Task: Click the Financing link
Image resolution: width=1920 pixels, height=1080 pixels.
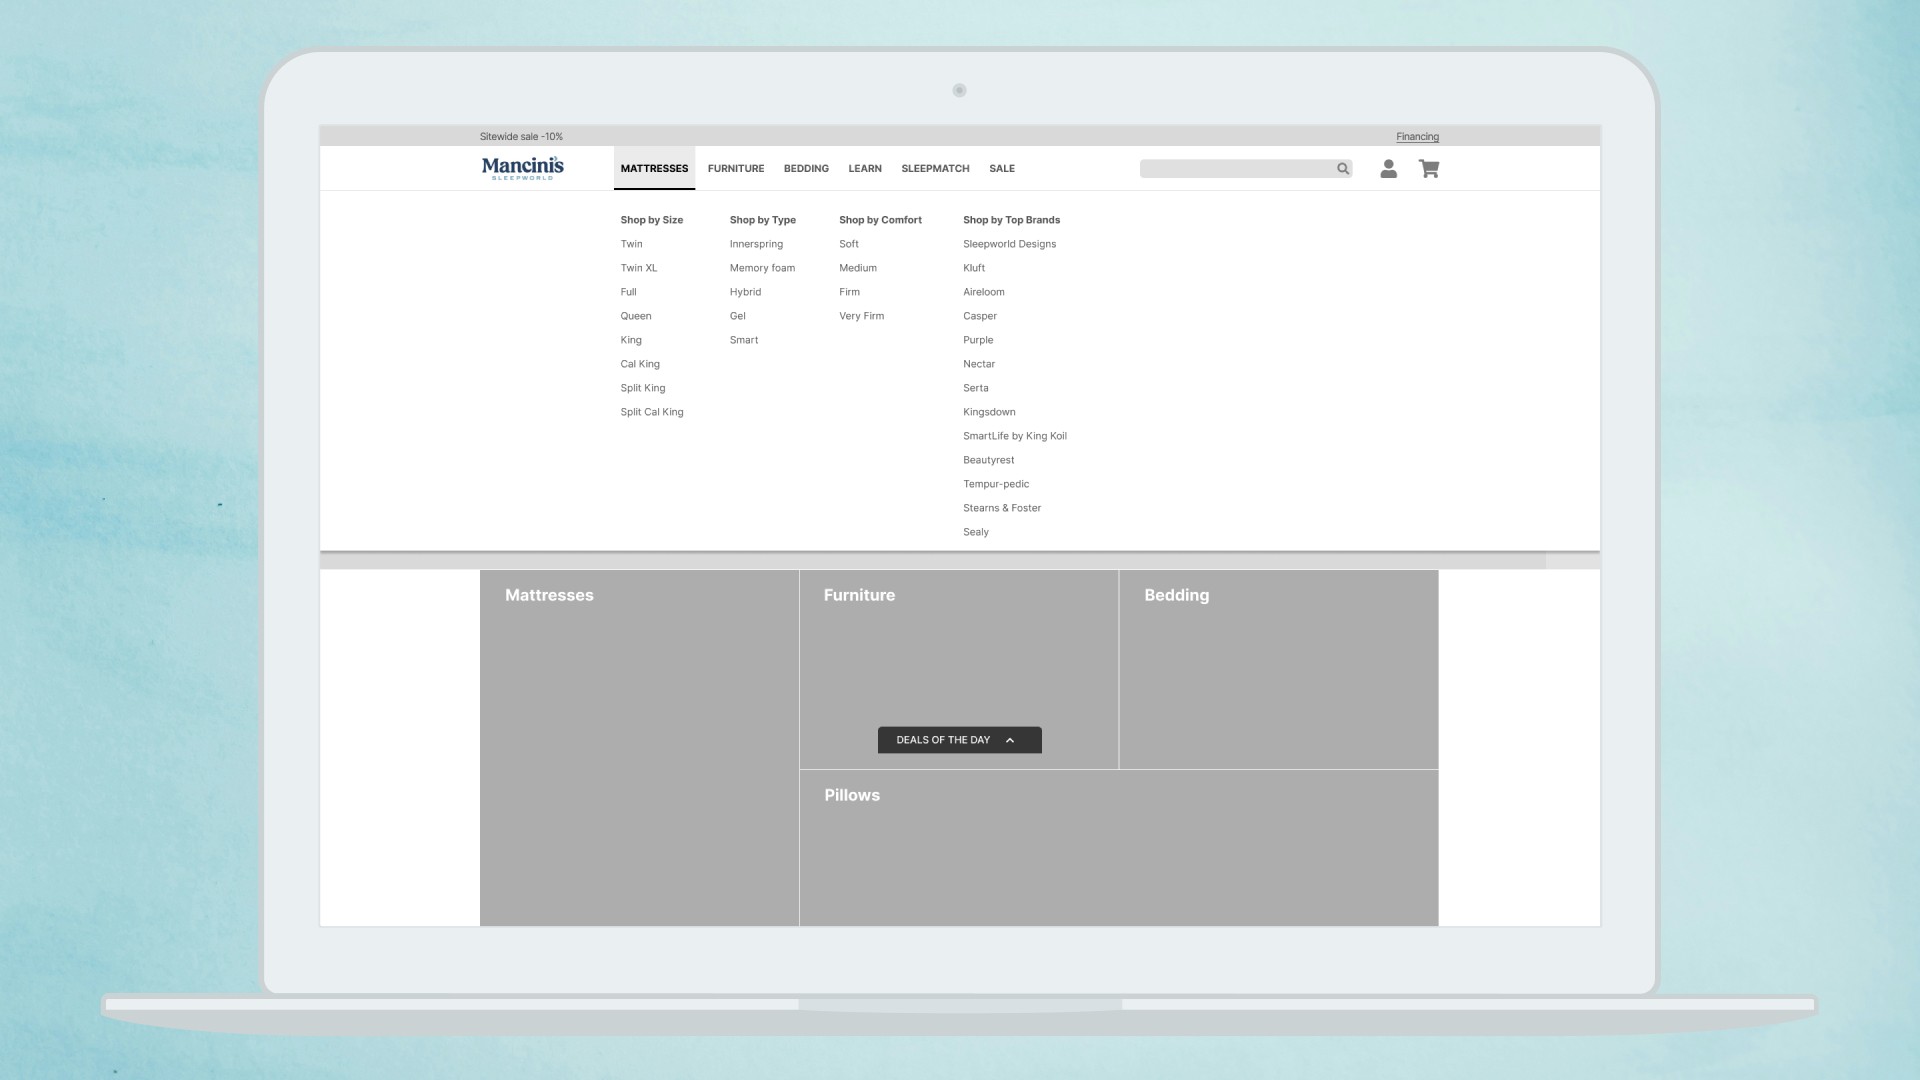Action: [1417, 136]
